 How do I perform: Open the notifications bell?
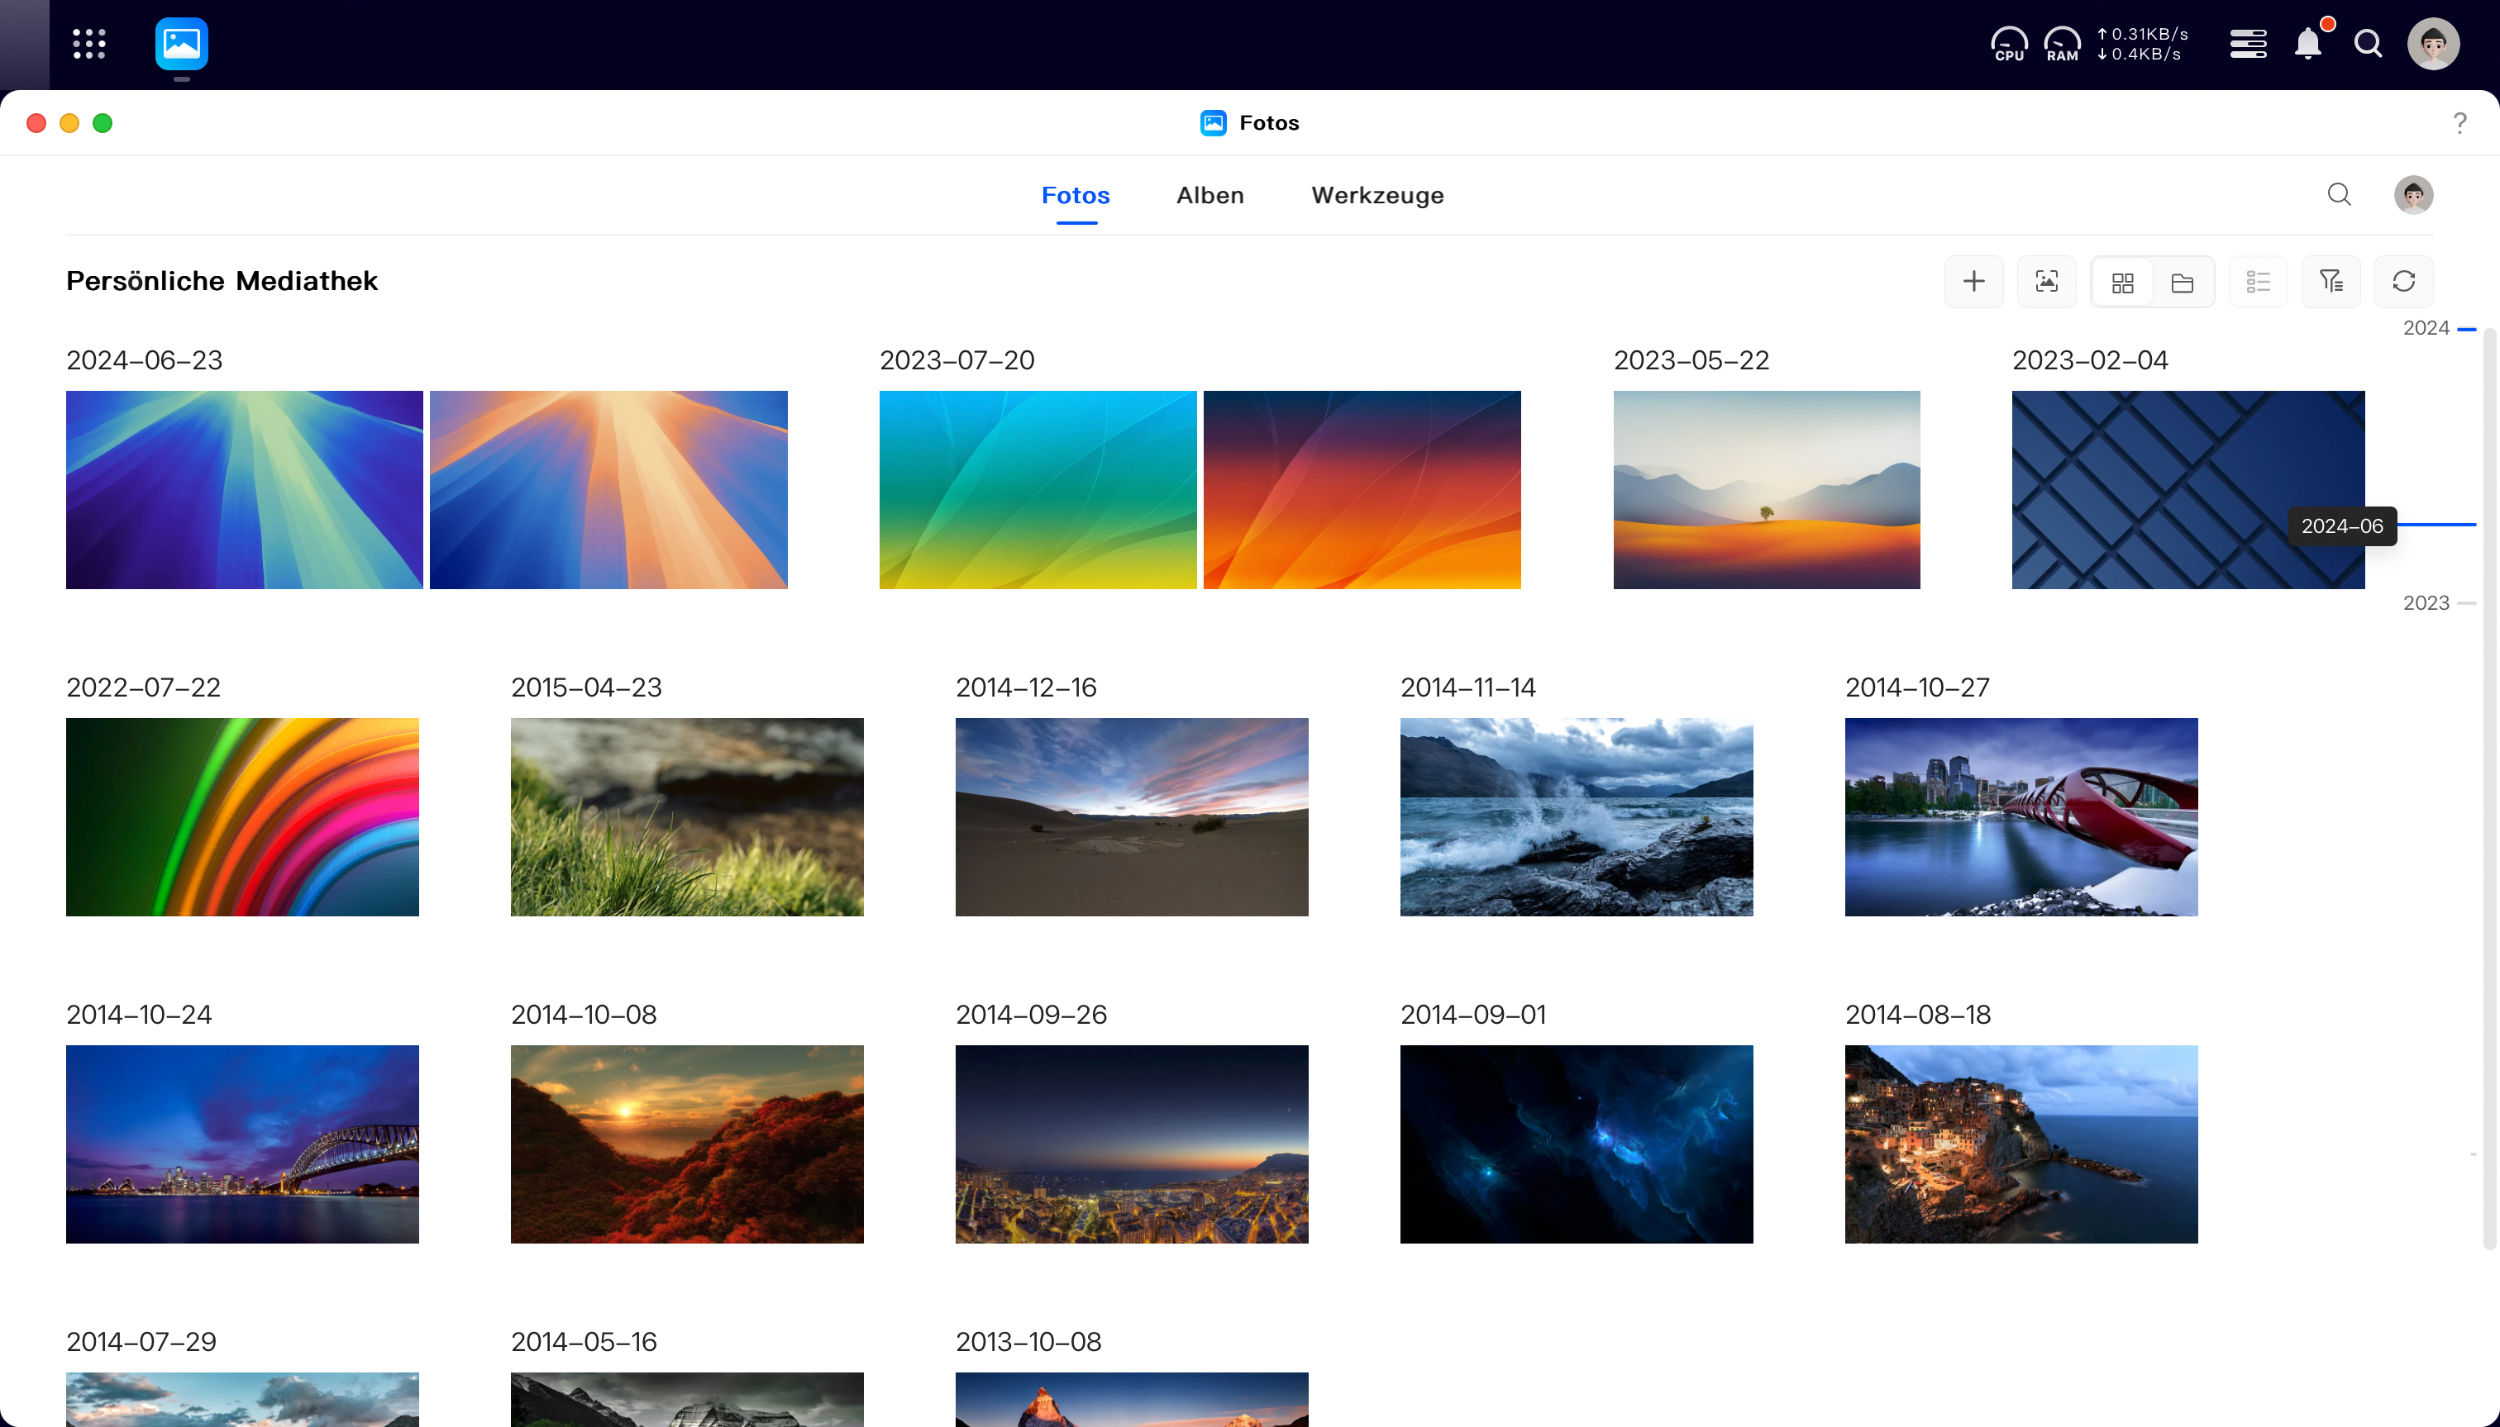coord(2308,44)
